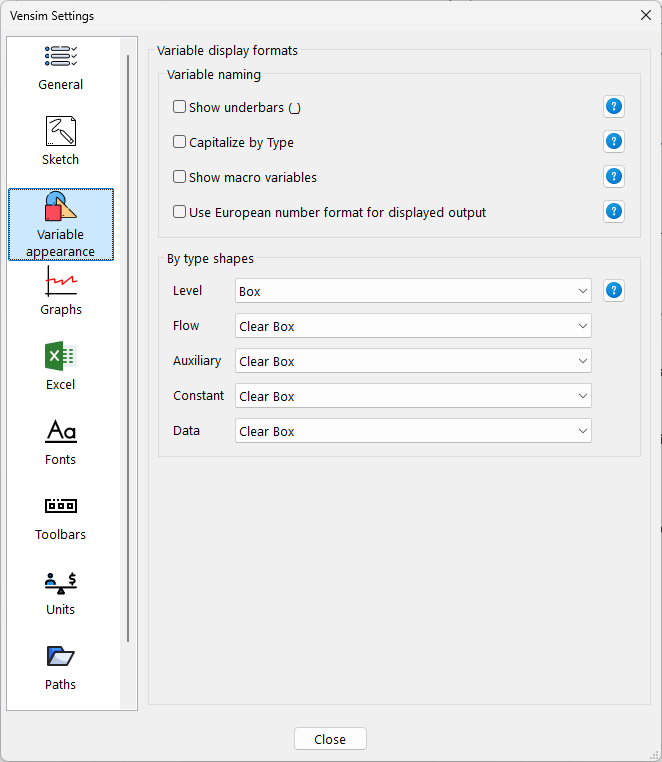The height and width of the screenshot is (762, 662).
Task: Switch to Paths settings
Action: tap(61, 667)
